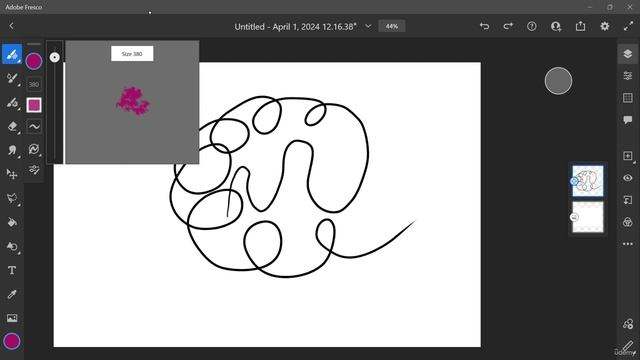Expand the document title dropdown arrow
This screenshot has height=360, width=640.
tap(368, 26)
